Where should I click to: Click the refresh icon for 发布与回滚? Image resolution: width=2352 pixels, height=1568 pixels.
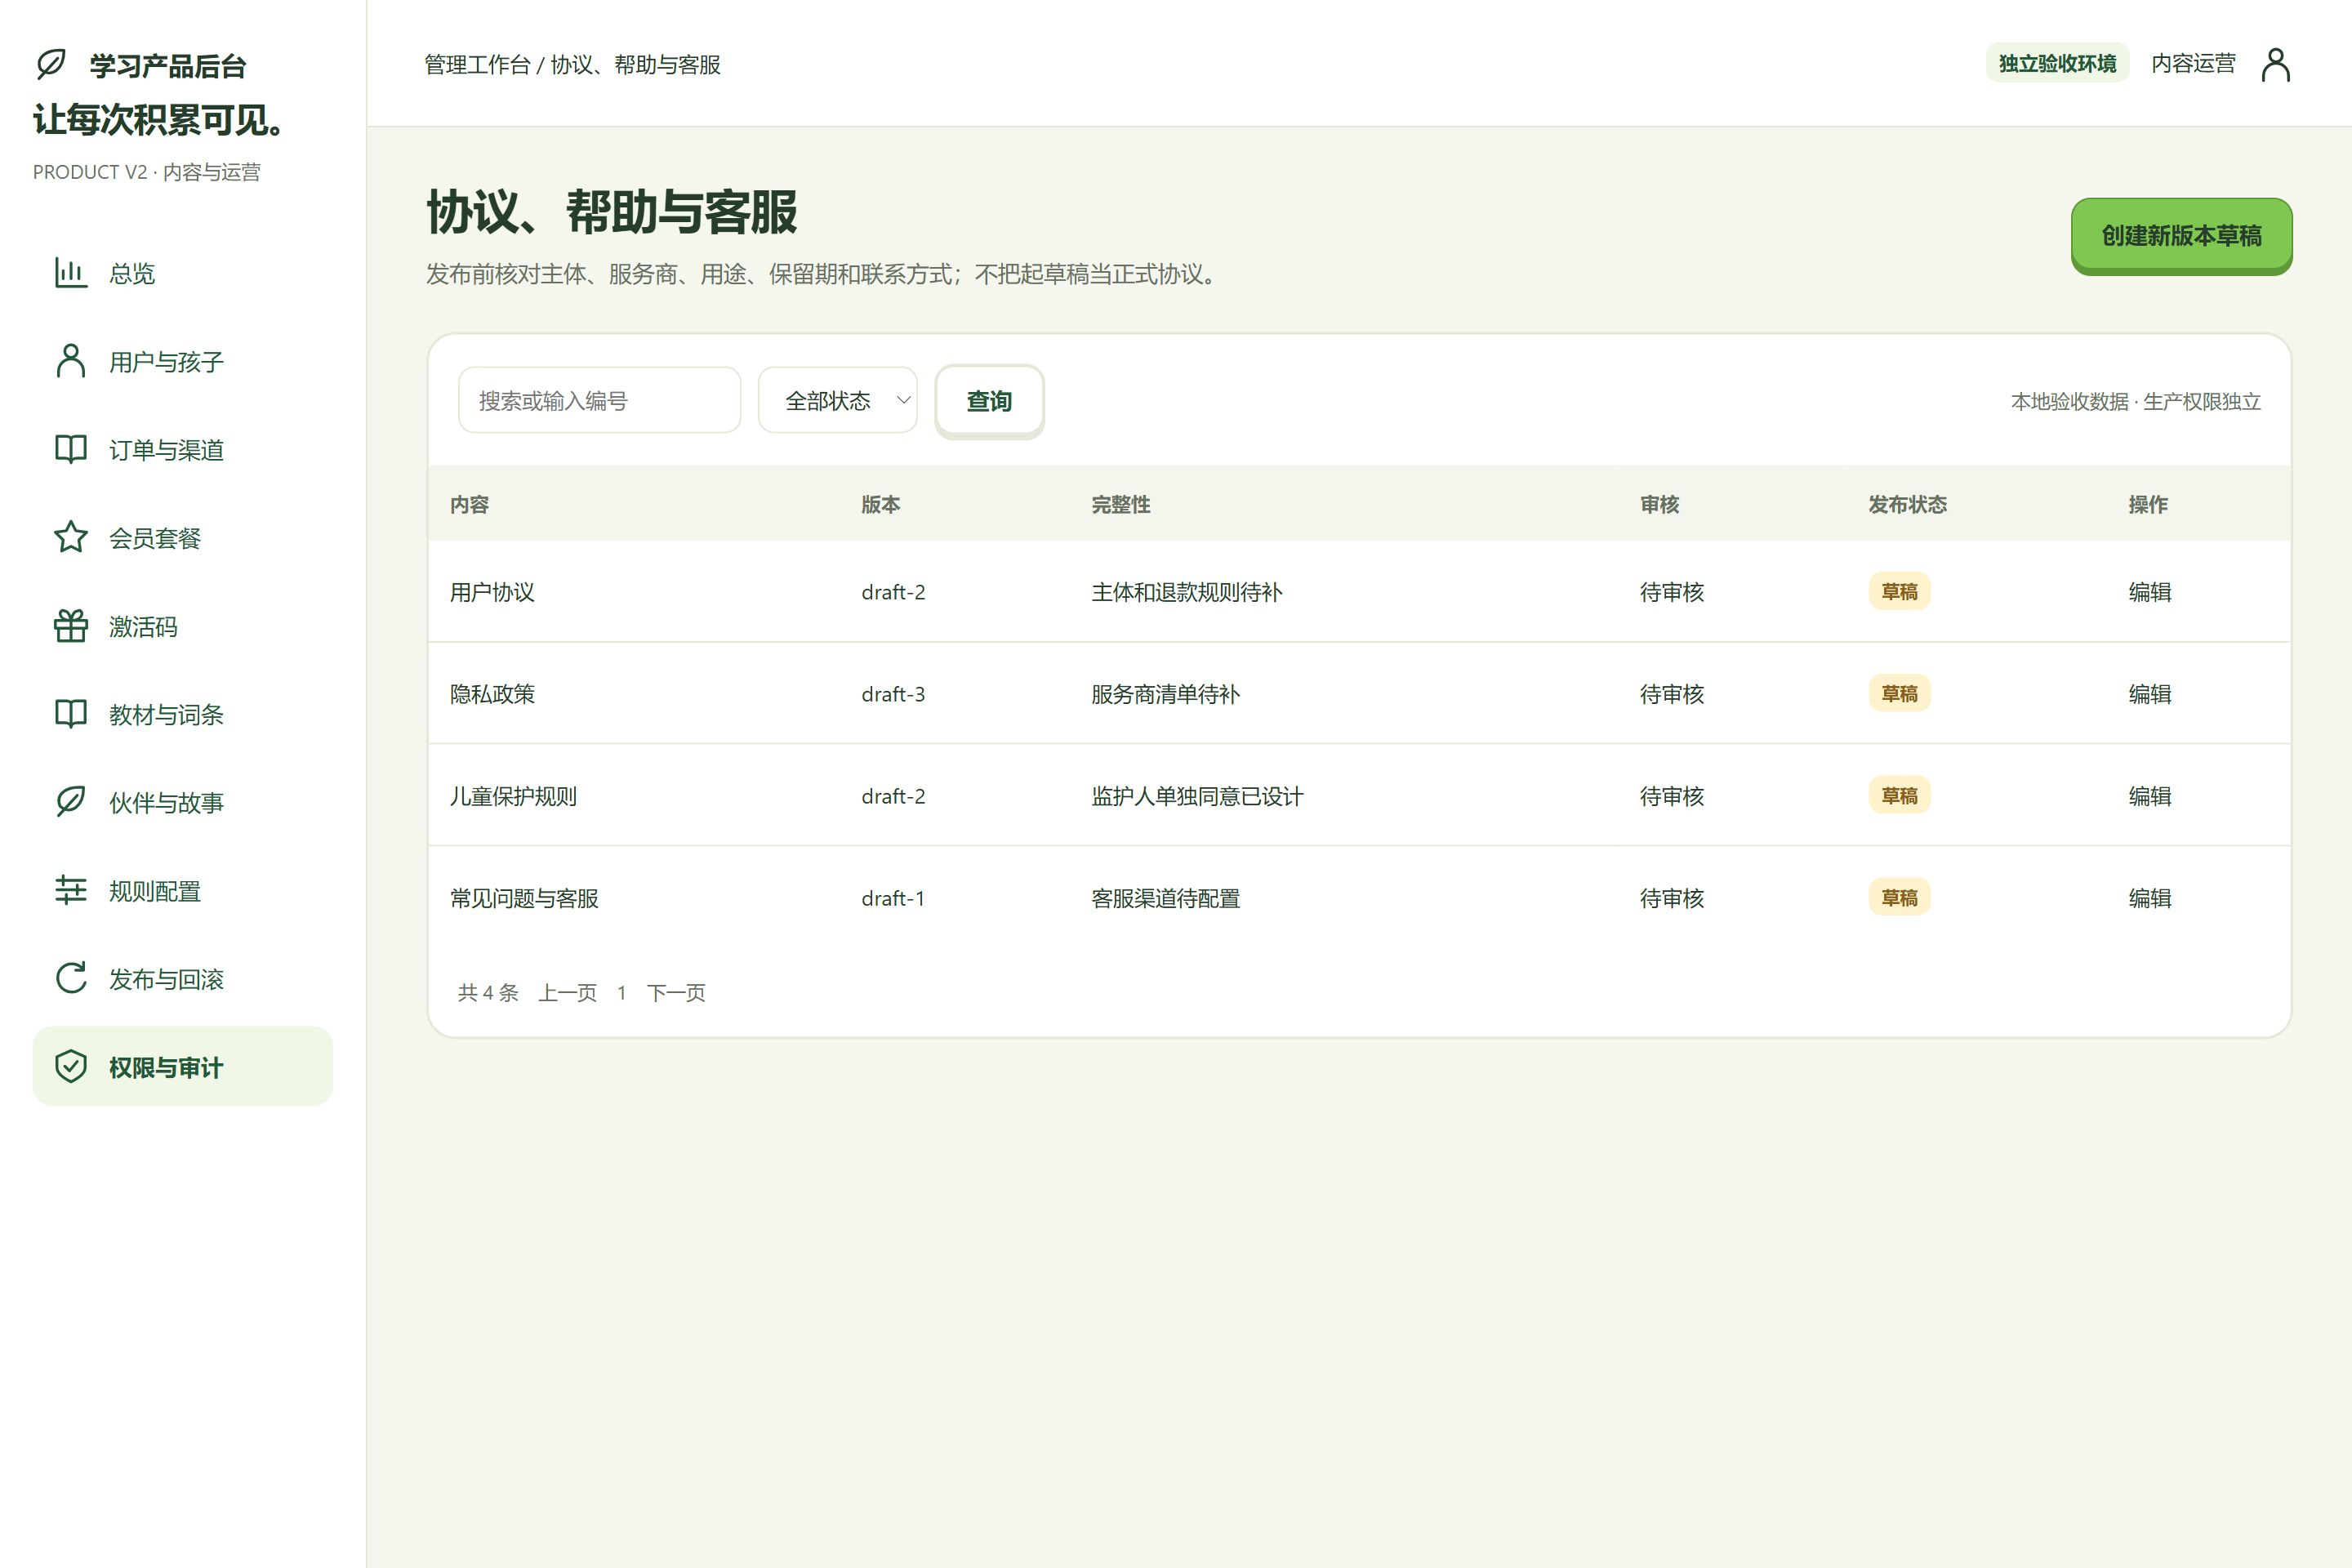pos(71,978)
